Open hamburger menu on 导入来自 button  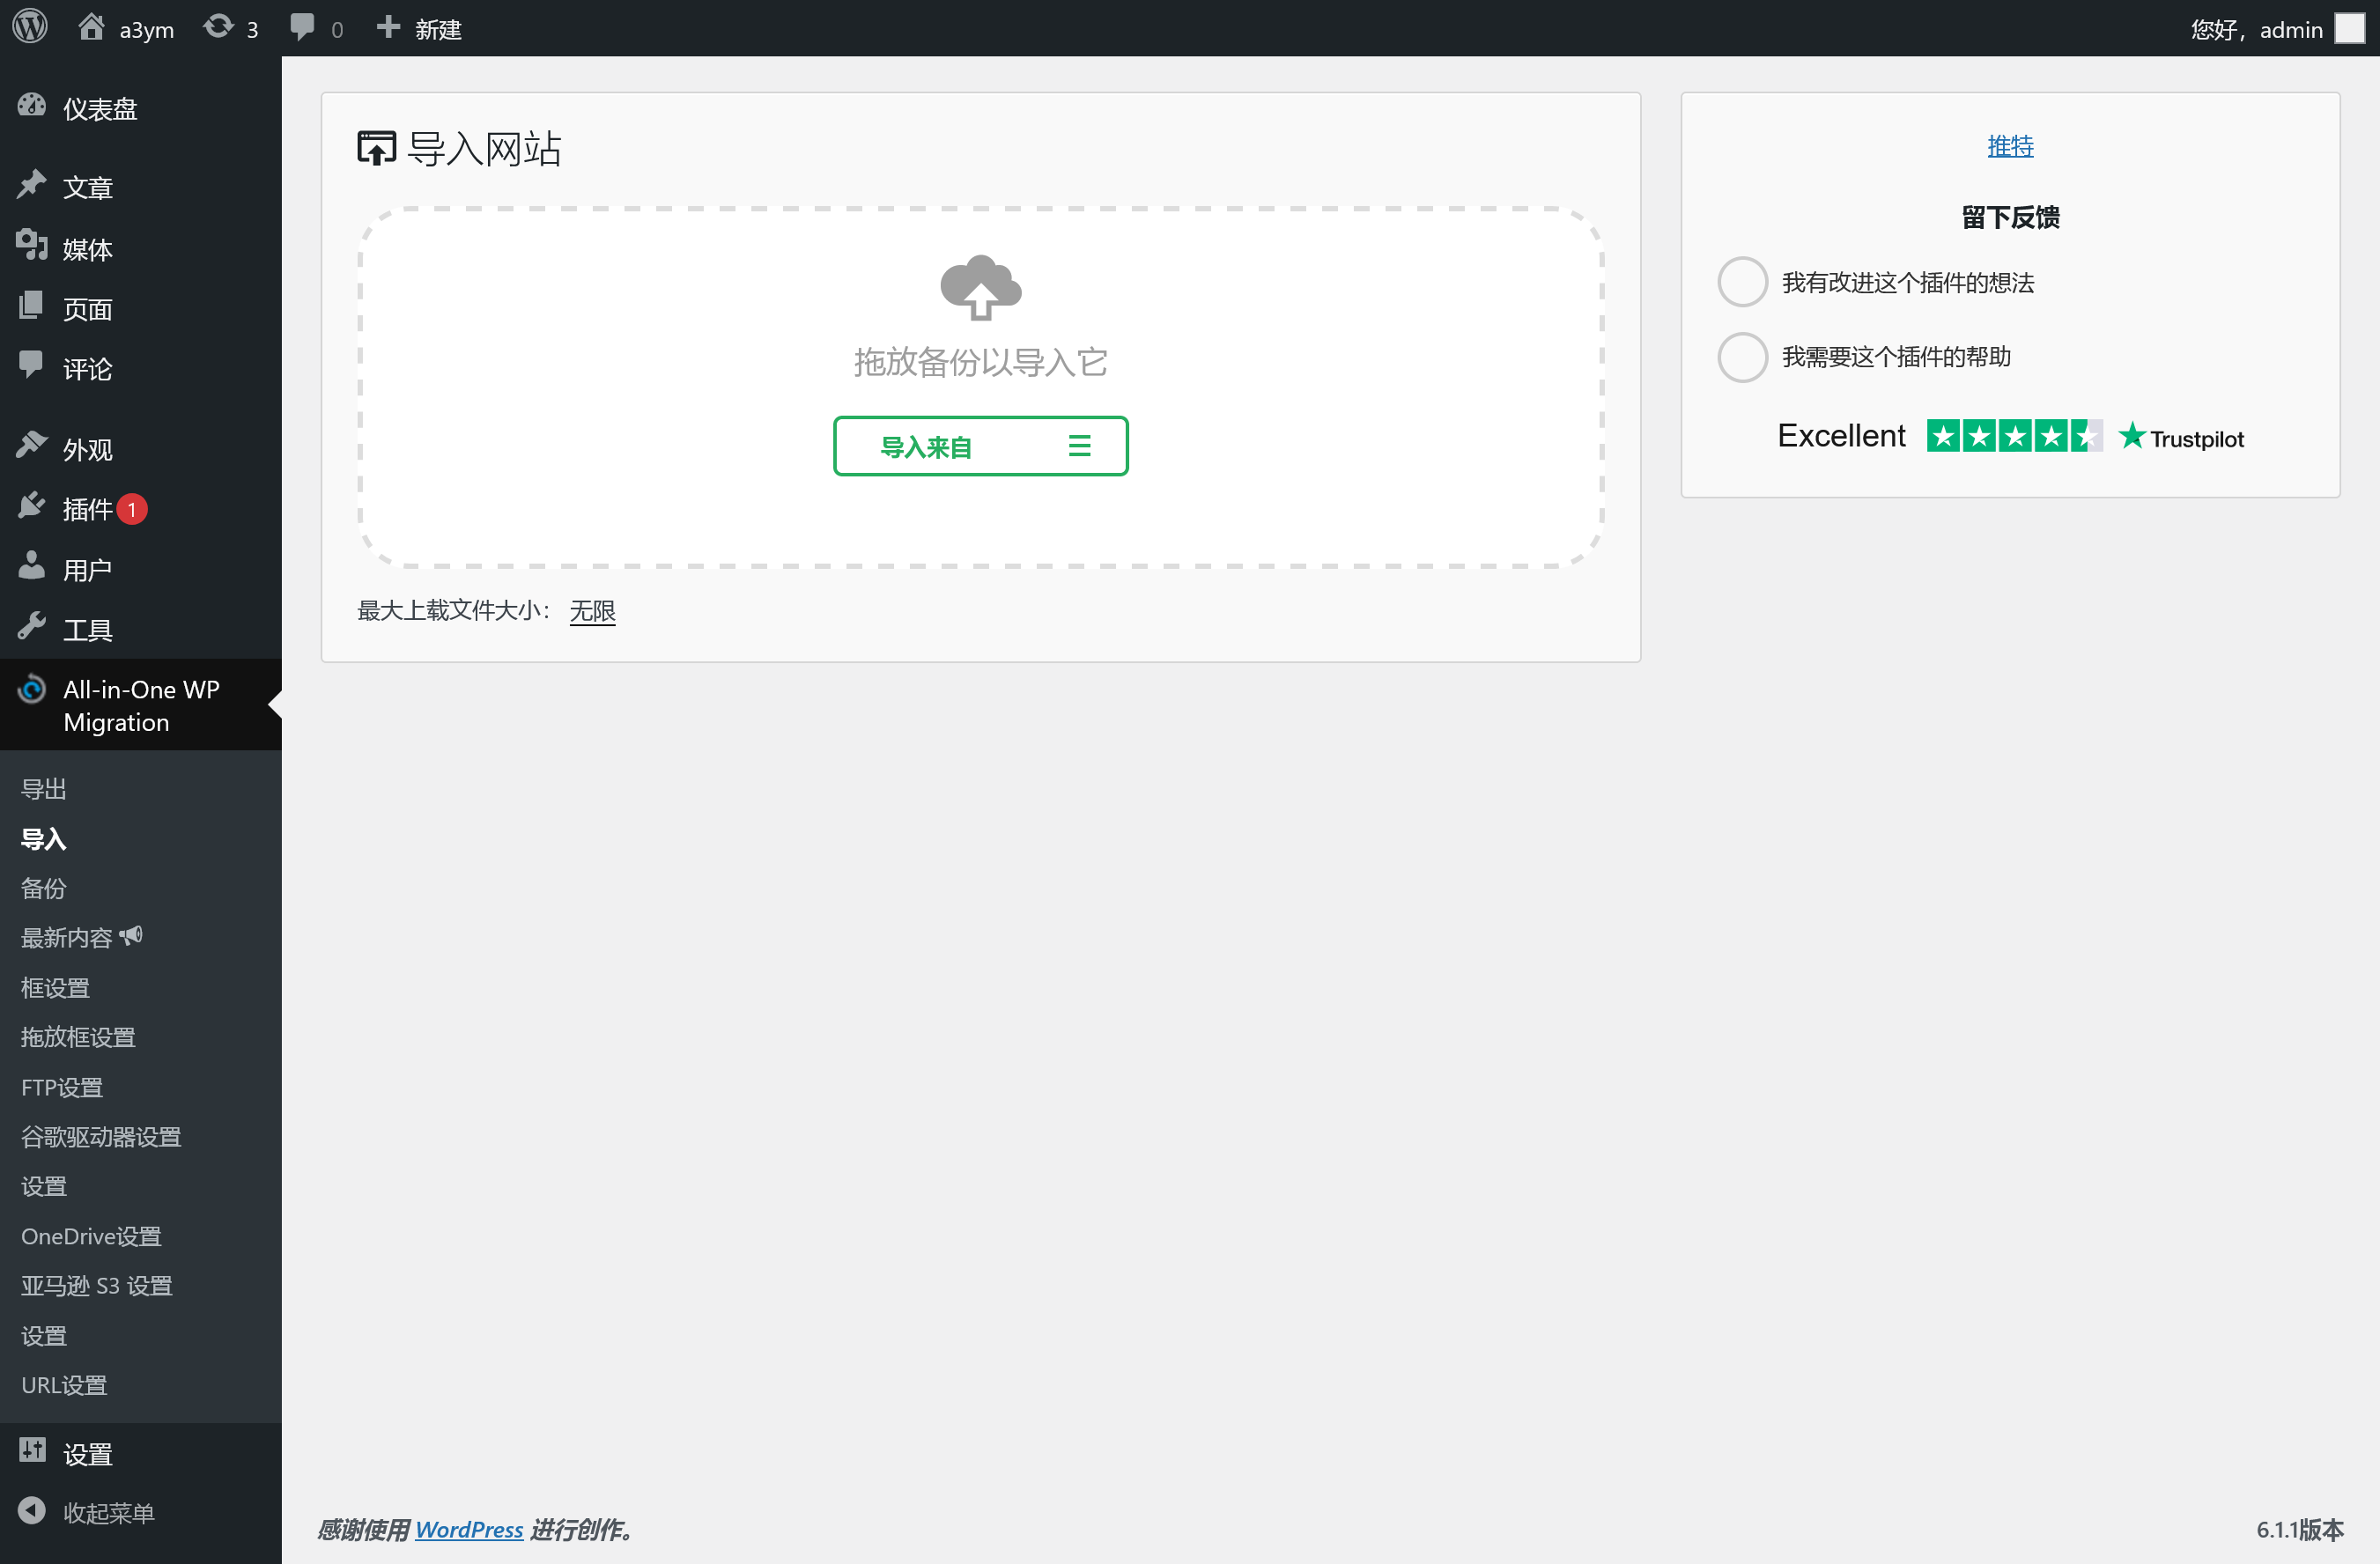pyautogui.click(x=1079, y=446)
